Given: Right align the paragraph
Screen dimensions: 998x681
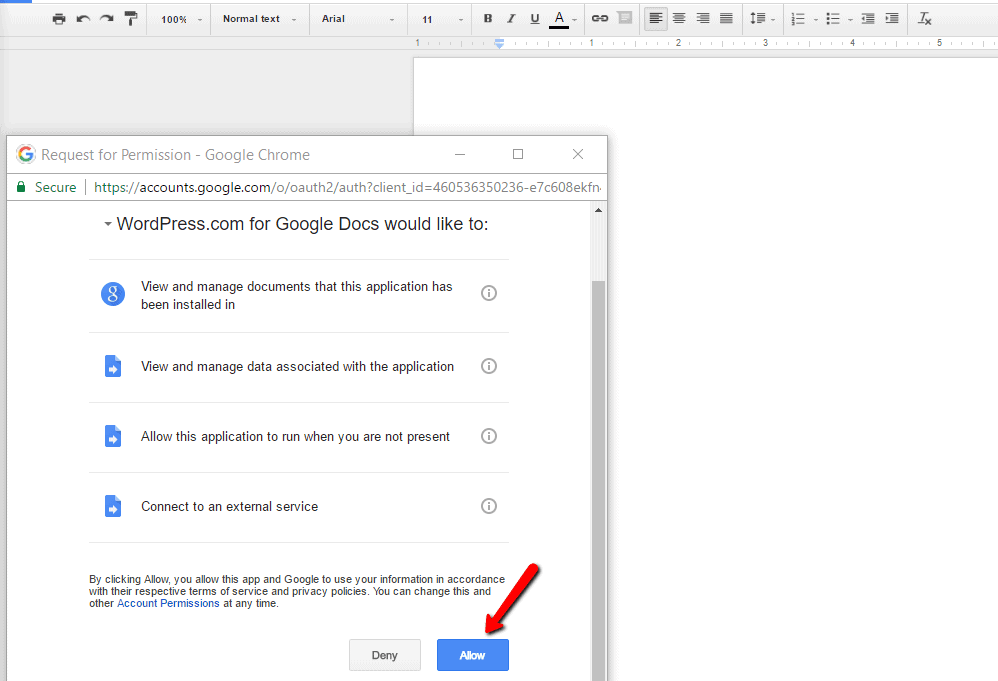Looking at the screenshot, I should tap(703, 18).
